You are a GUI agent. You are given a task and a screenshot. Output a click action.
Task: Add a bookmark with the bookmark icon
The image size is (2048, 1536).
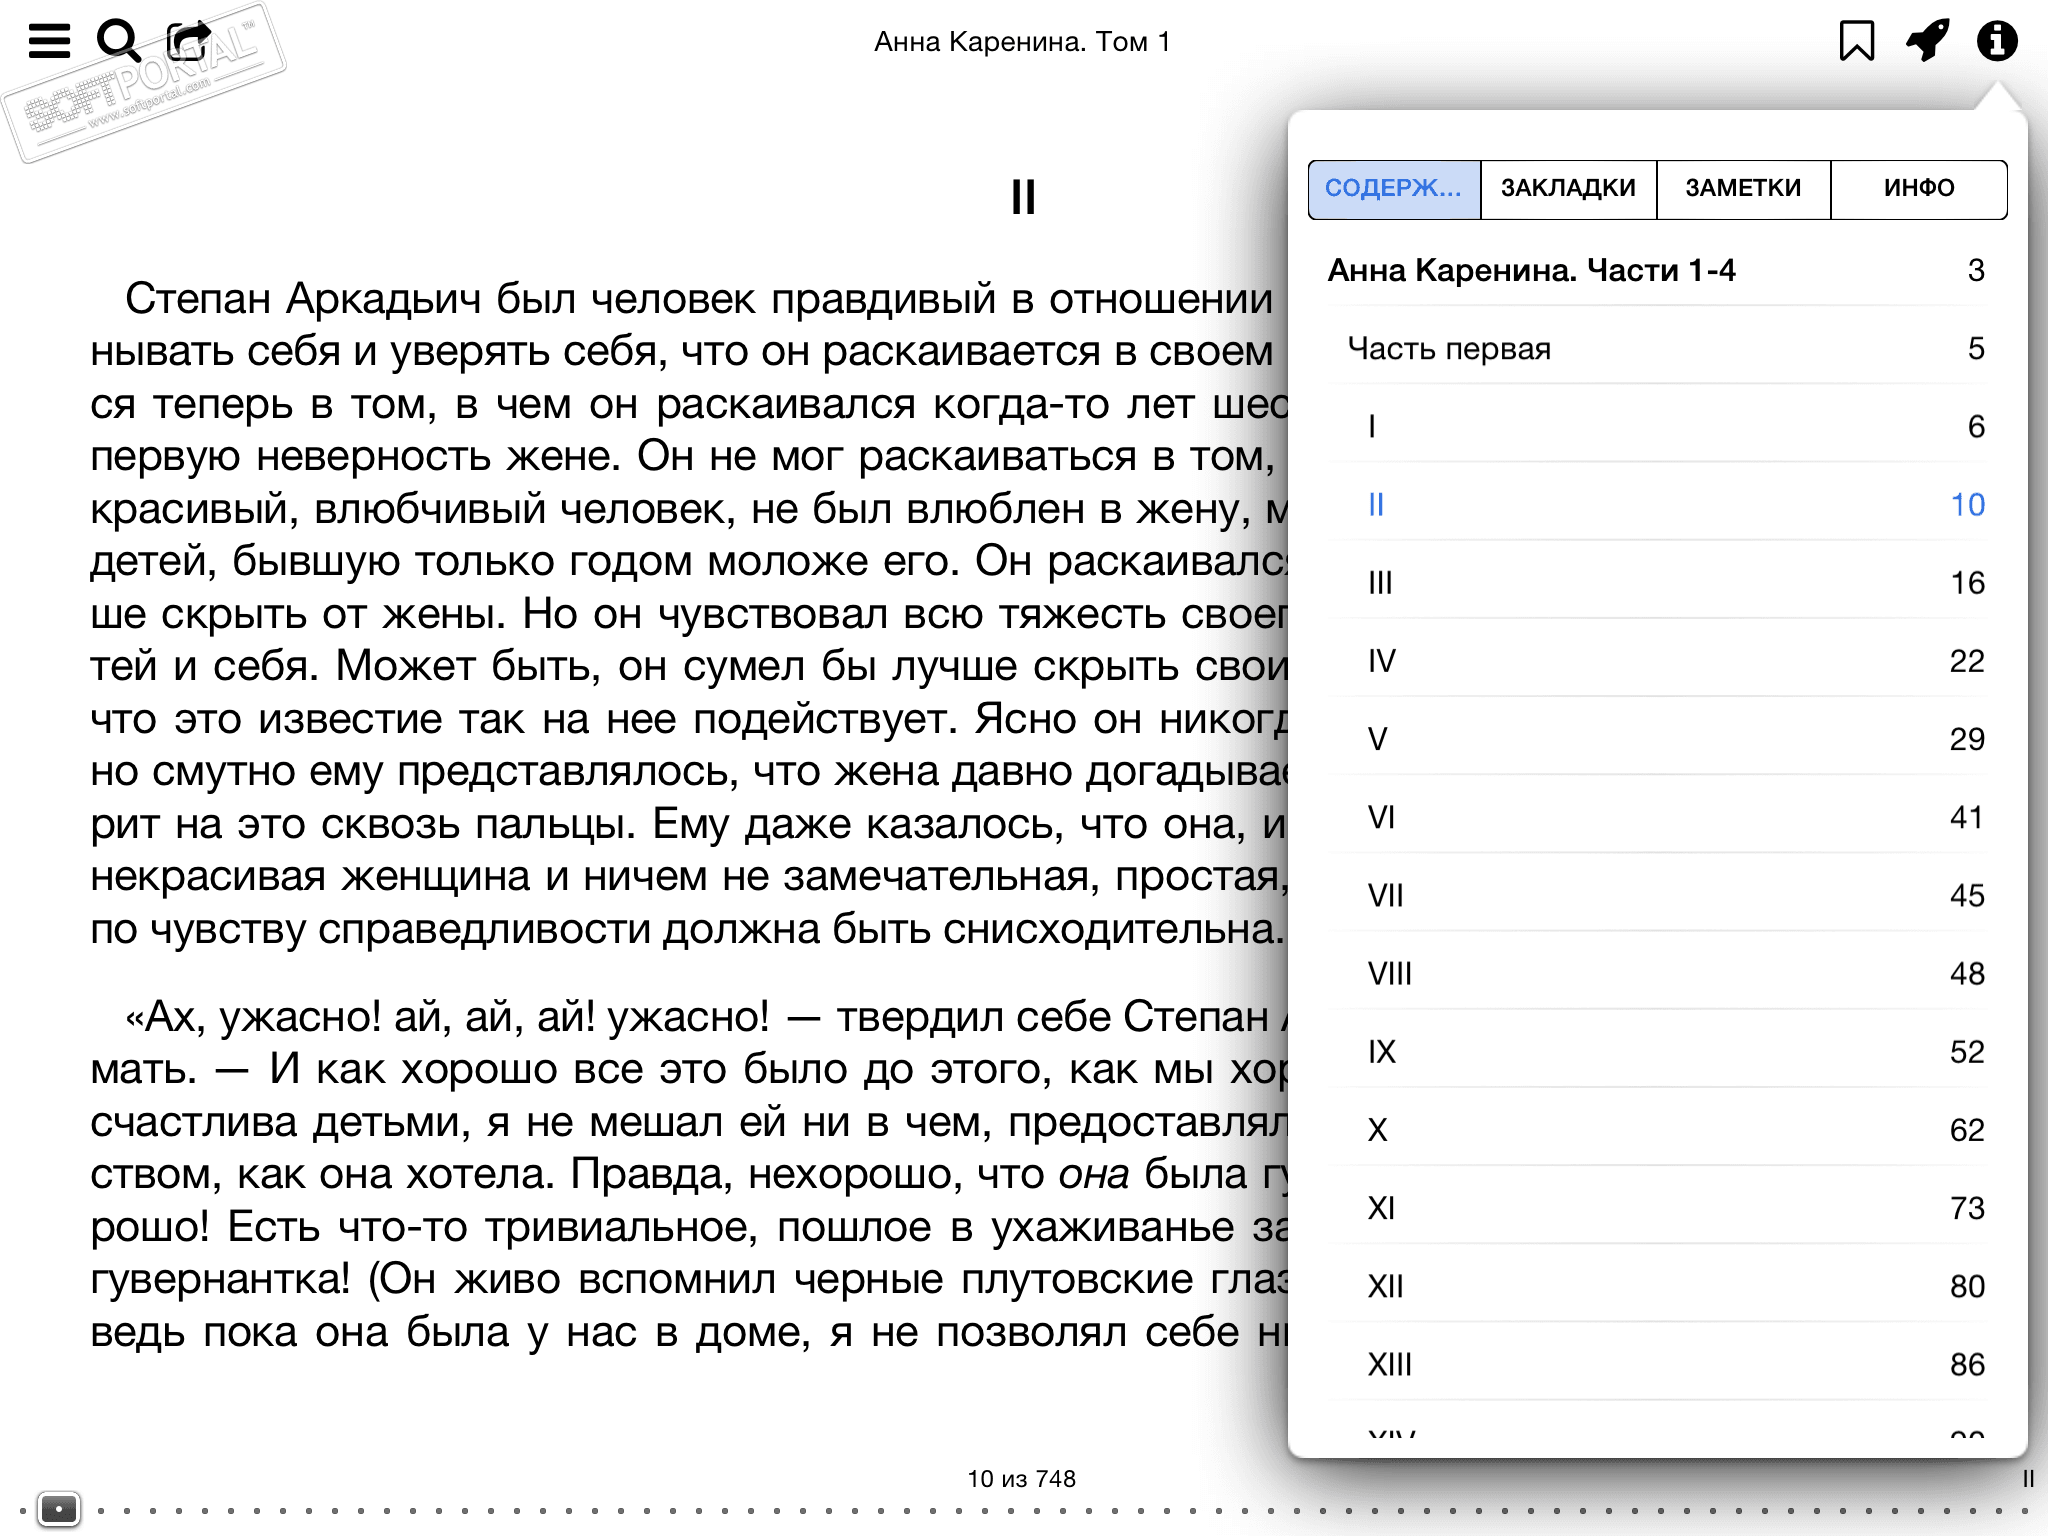[x=1856, y=41]
